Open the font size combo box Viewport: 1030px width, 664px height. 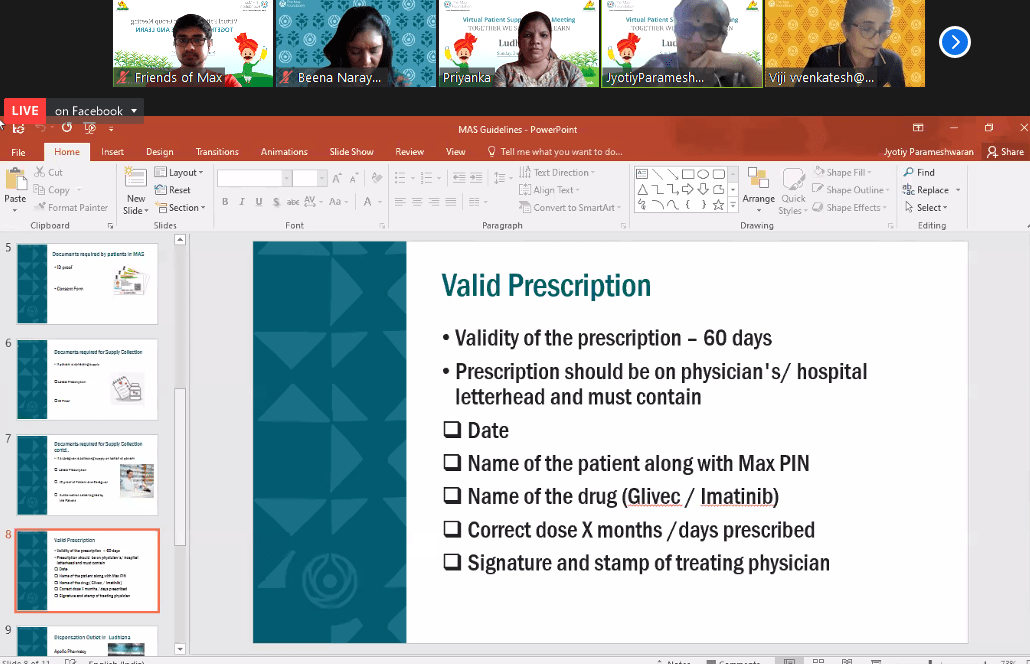(309, 178)
